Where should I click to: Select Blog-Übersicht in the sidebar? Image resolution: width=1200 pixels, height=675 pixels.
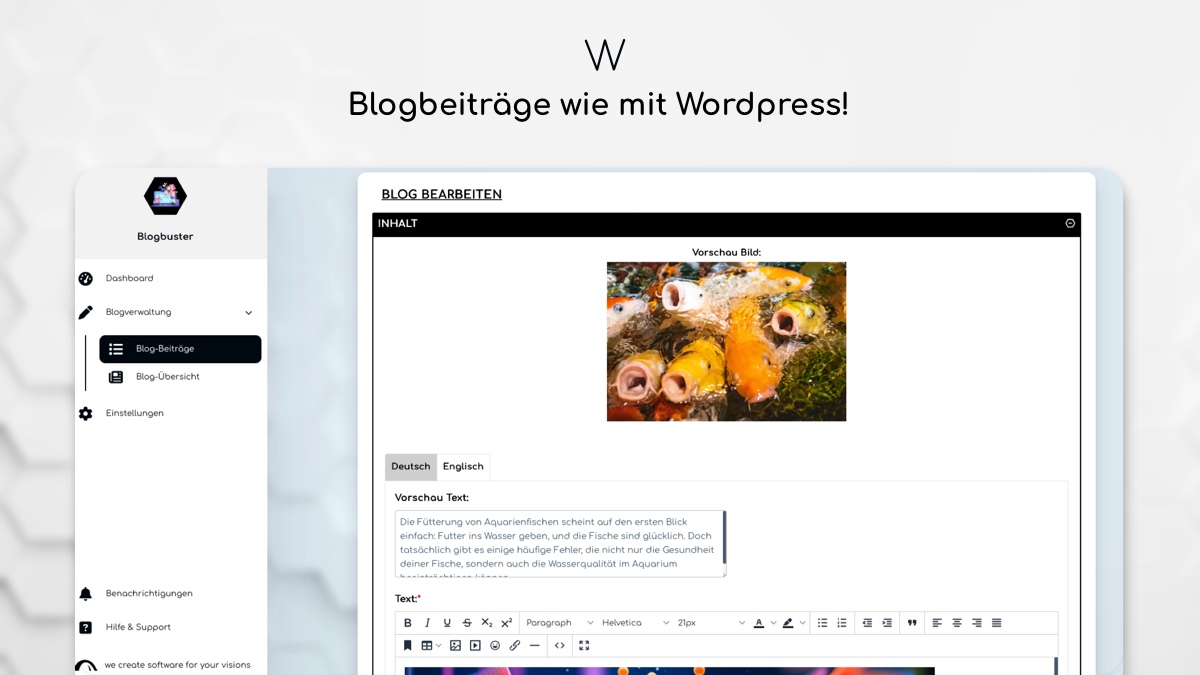(x=168, y=377)
